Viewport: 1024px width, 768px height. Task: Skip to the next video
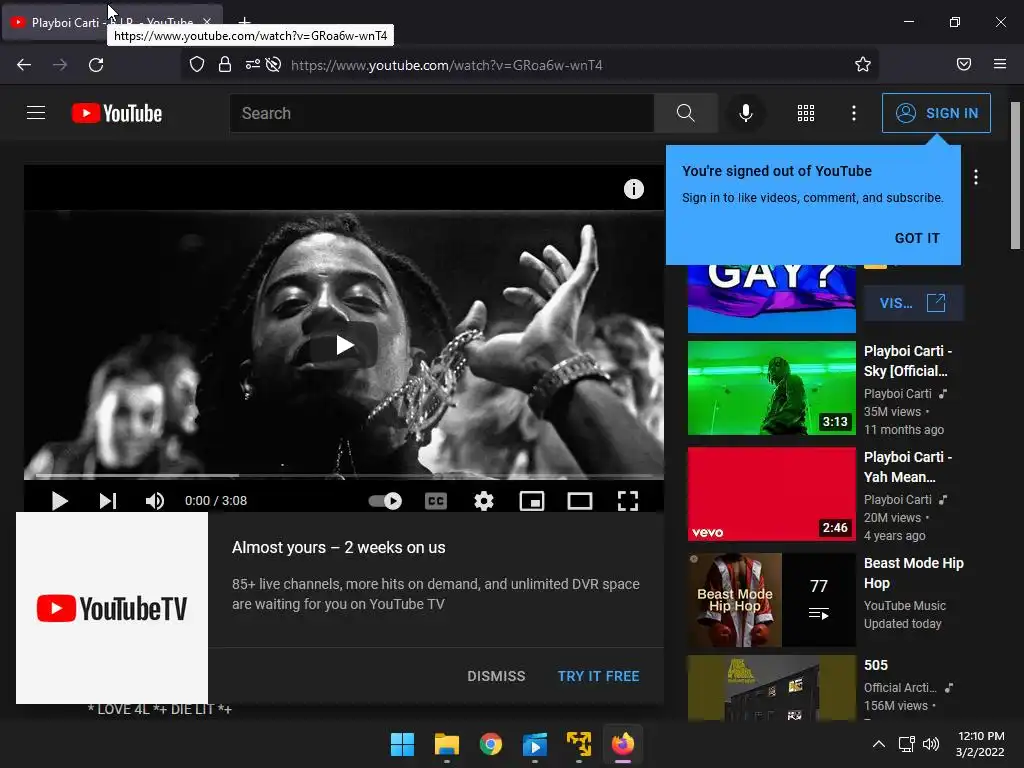(108, 501)
